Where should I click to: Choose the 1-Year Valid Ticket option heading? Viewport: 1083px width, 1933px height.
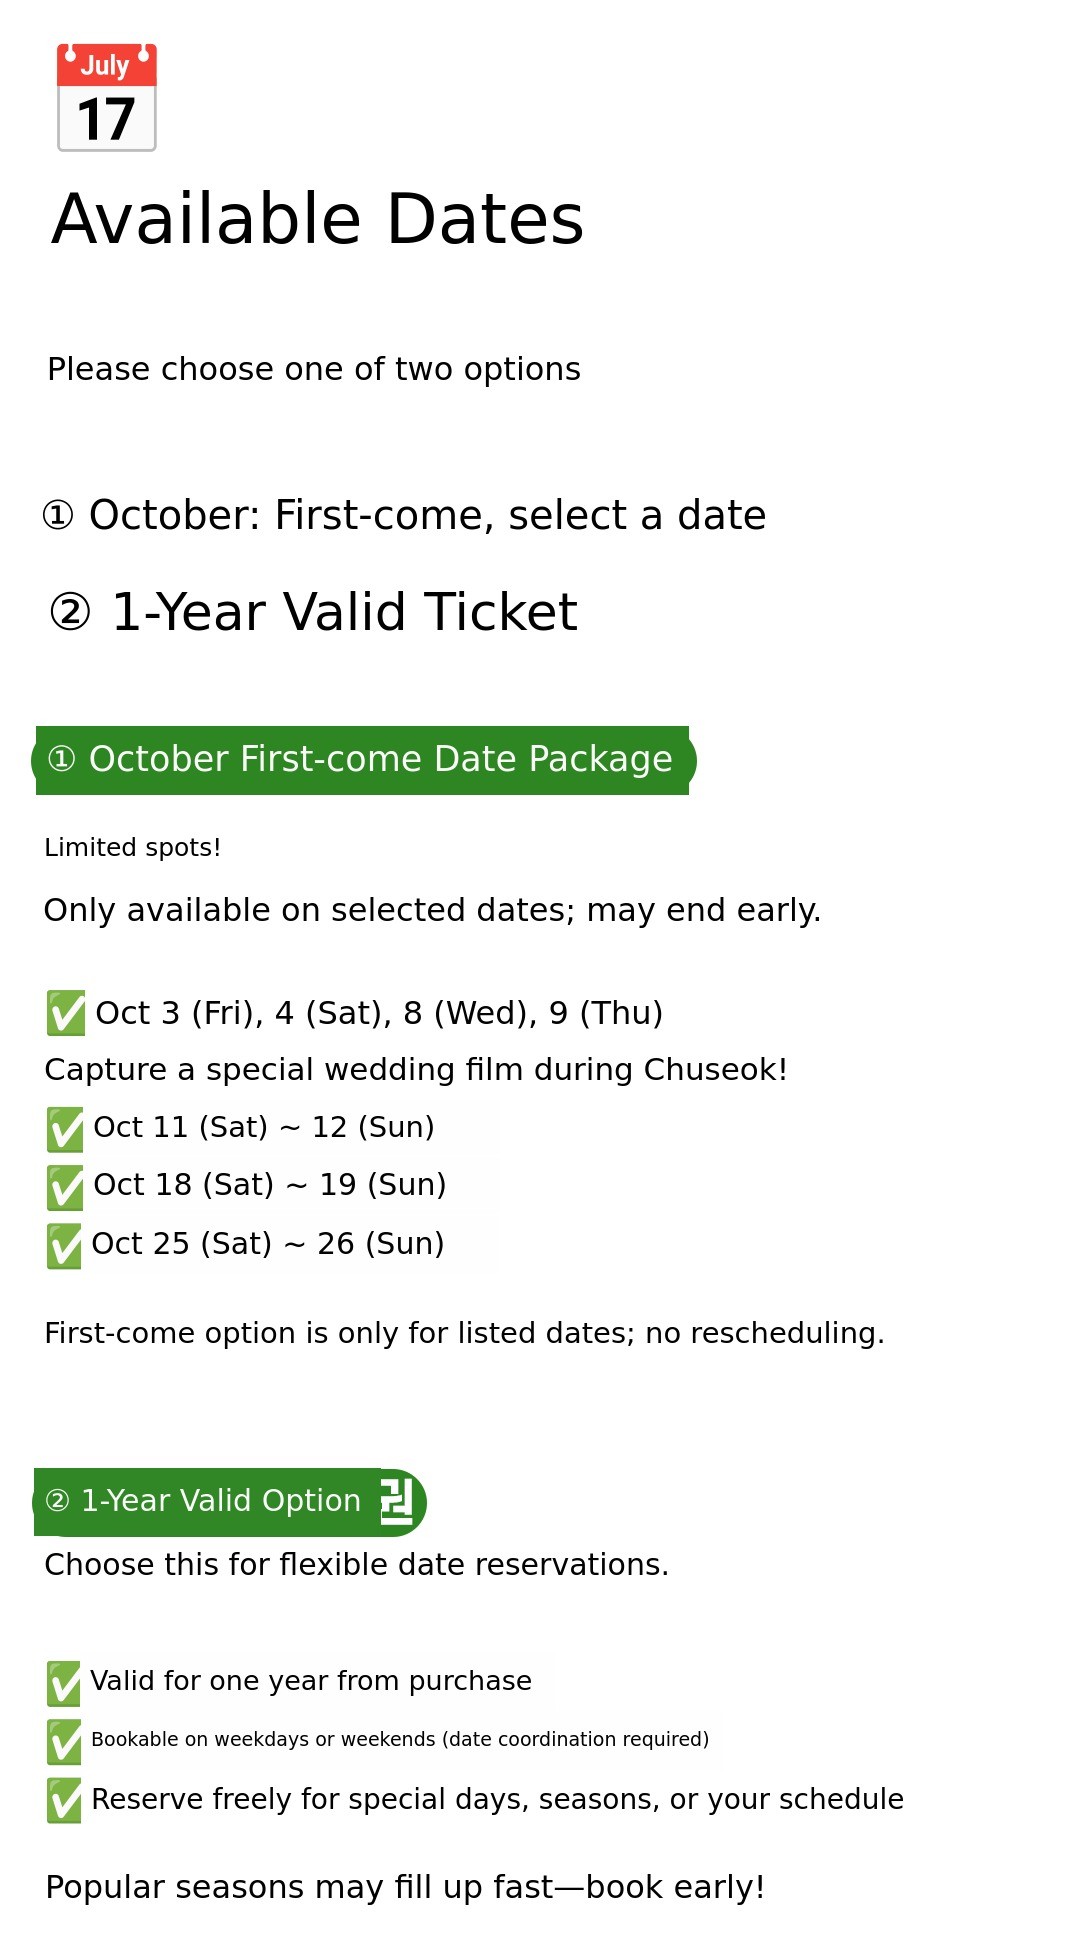point(314,612)
